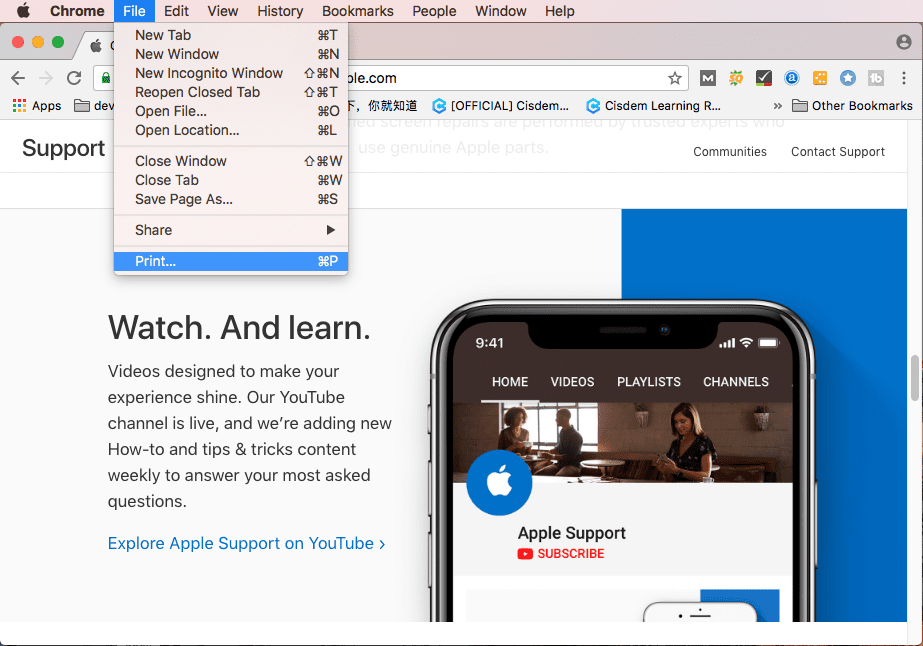Image resolution: width=923 pixels, height=646 pixels.
Task: Open the Apple menu in the menu bar
Action: click(23, 11)
